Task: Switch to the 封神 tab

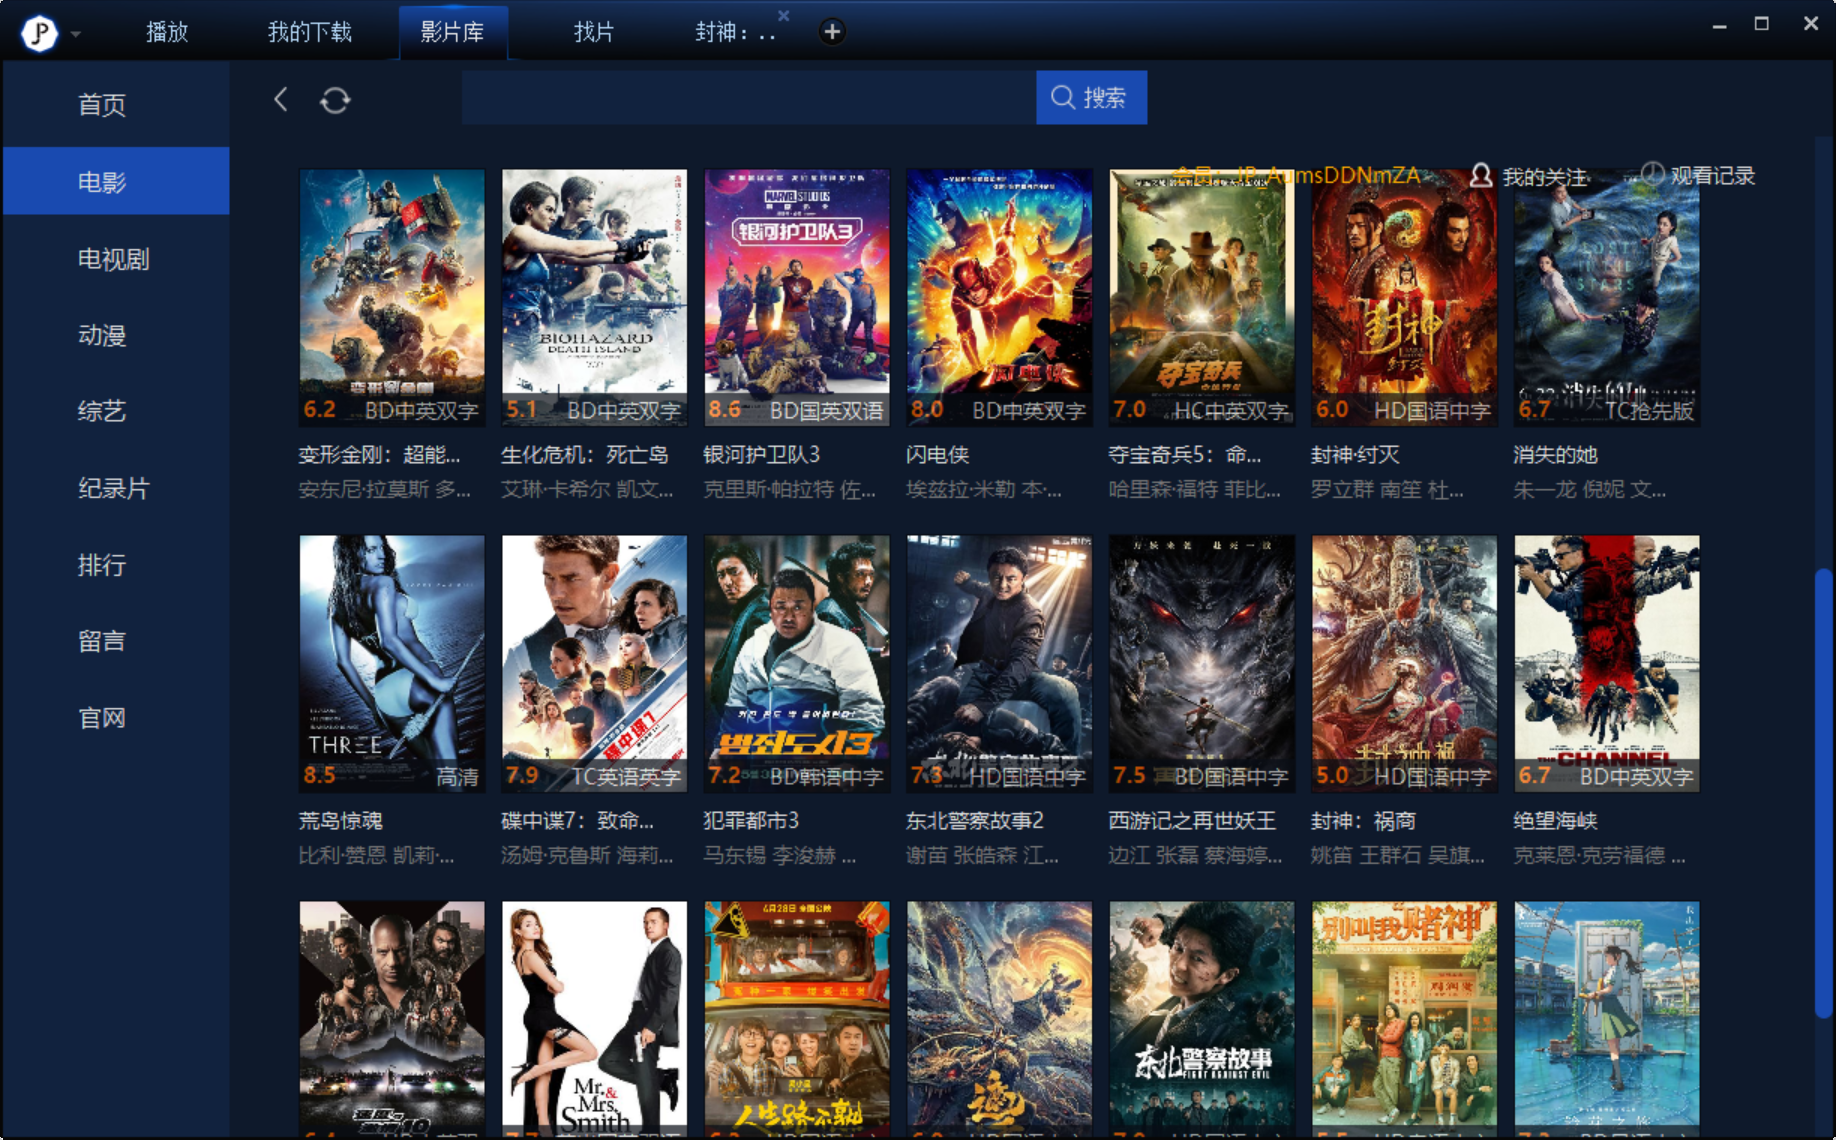Action: [x=735, y=32]
